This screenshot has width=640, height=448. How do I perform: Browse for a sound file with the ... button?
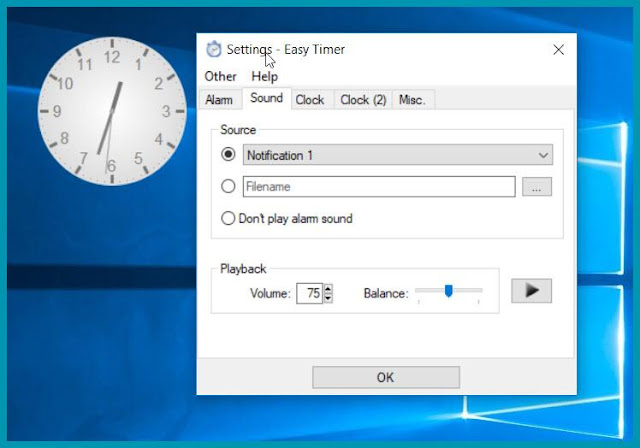537,187
